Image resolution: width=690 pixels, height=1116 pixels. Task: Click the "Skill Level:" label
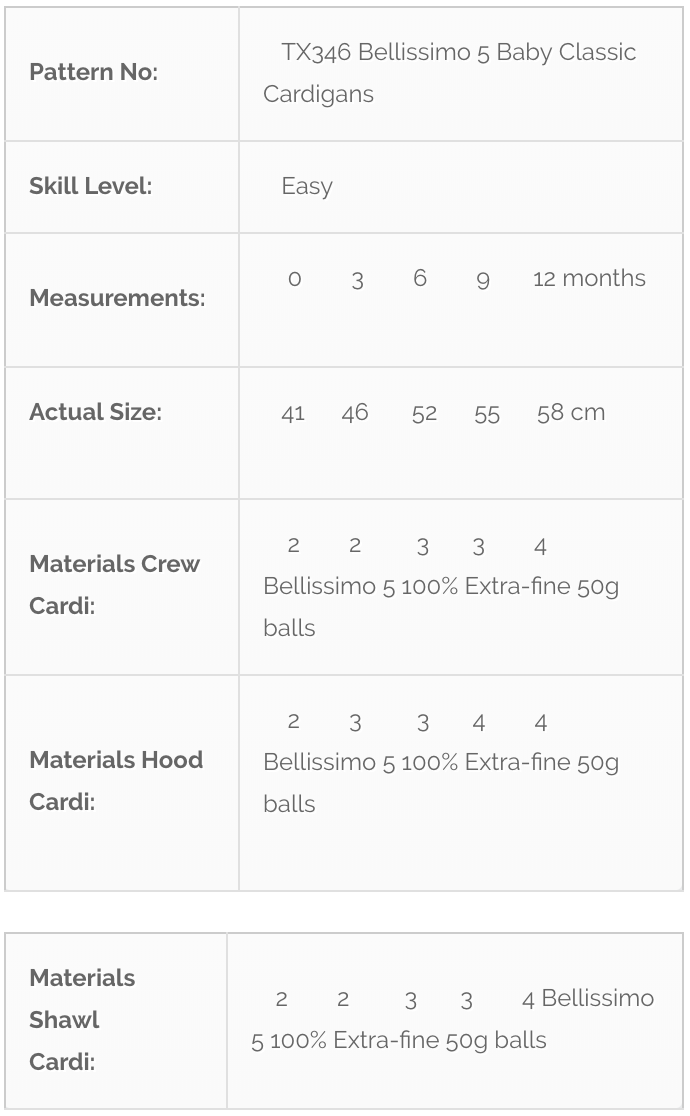[90, 186]
